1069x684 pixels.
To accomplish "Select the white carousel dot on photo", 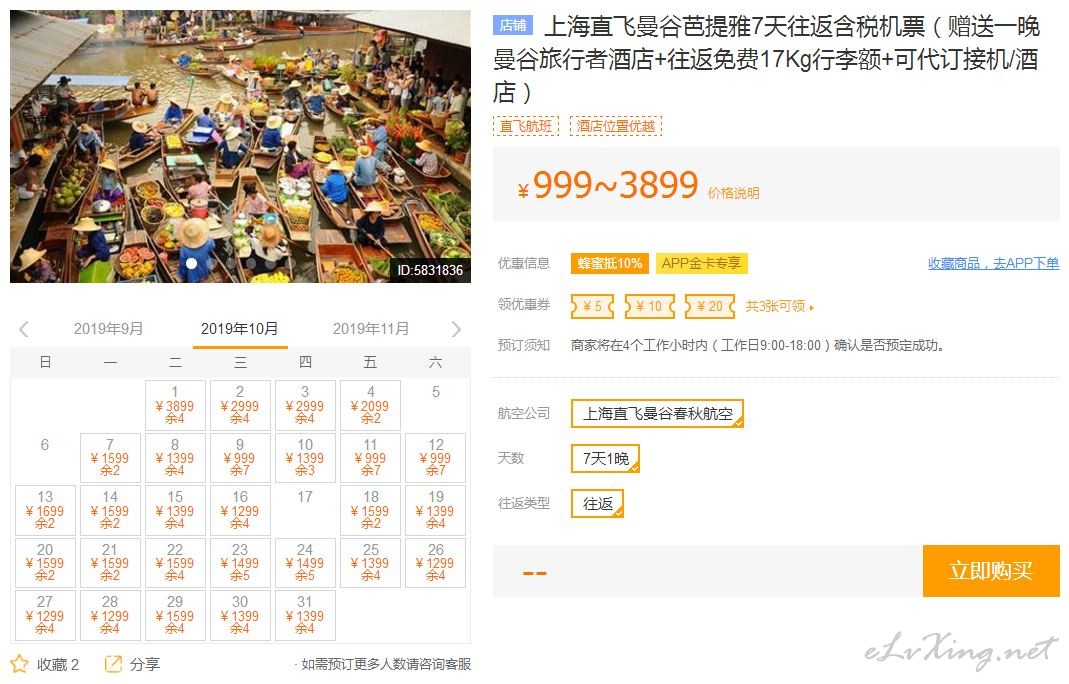I will 192,263.
